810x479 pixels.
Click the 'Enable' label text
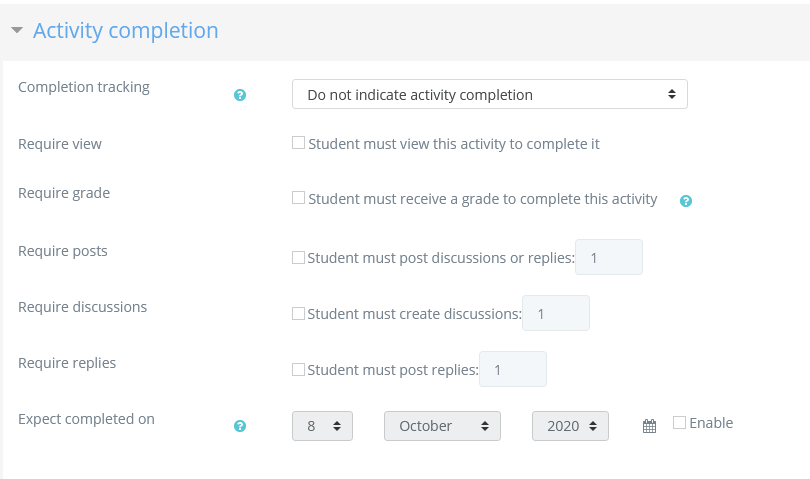tap(711, 423)
